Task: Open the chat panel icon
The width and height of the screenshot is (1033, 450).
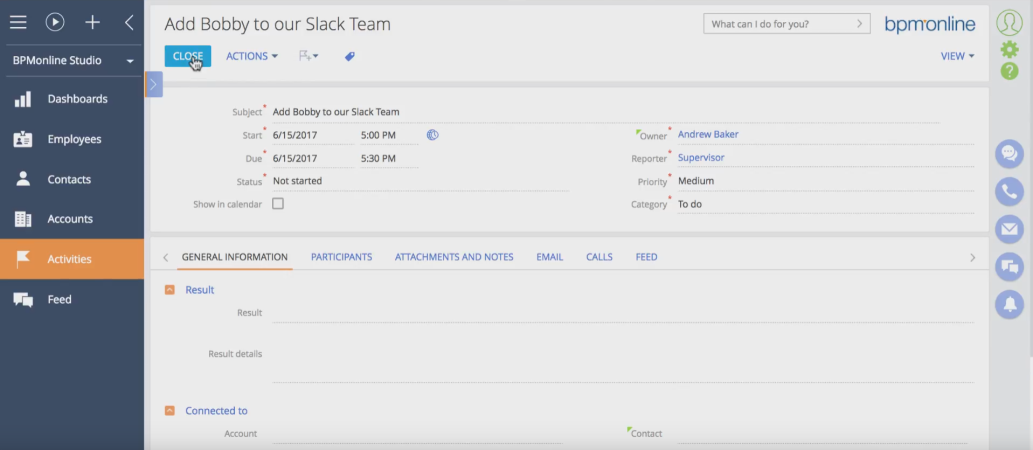Action: pos(1009,154)
